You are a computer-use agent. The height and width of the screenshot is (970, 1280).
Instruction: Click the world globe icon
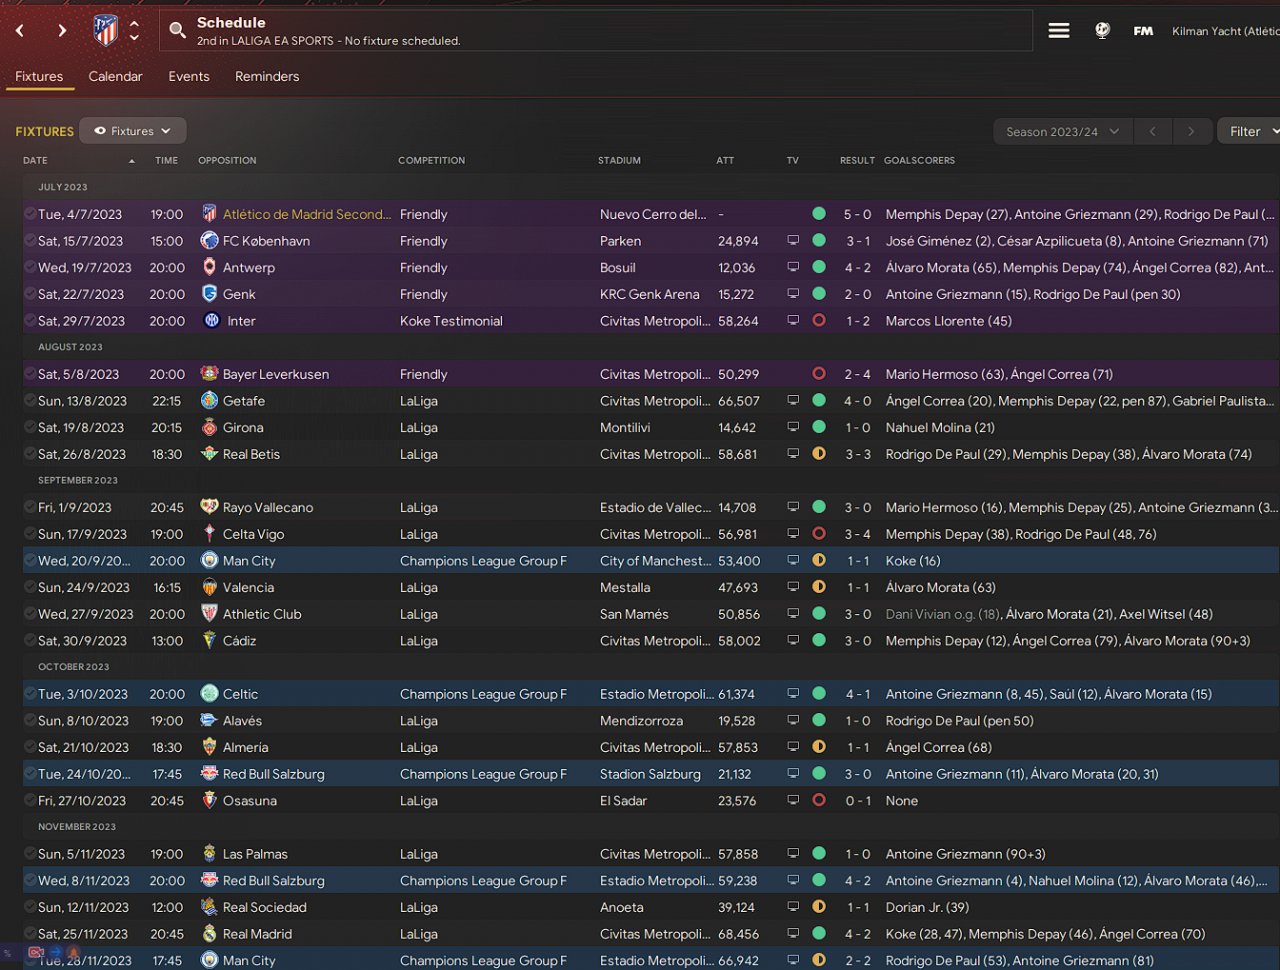pyautogui.click(x=1102, y=31)
